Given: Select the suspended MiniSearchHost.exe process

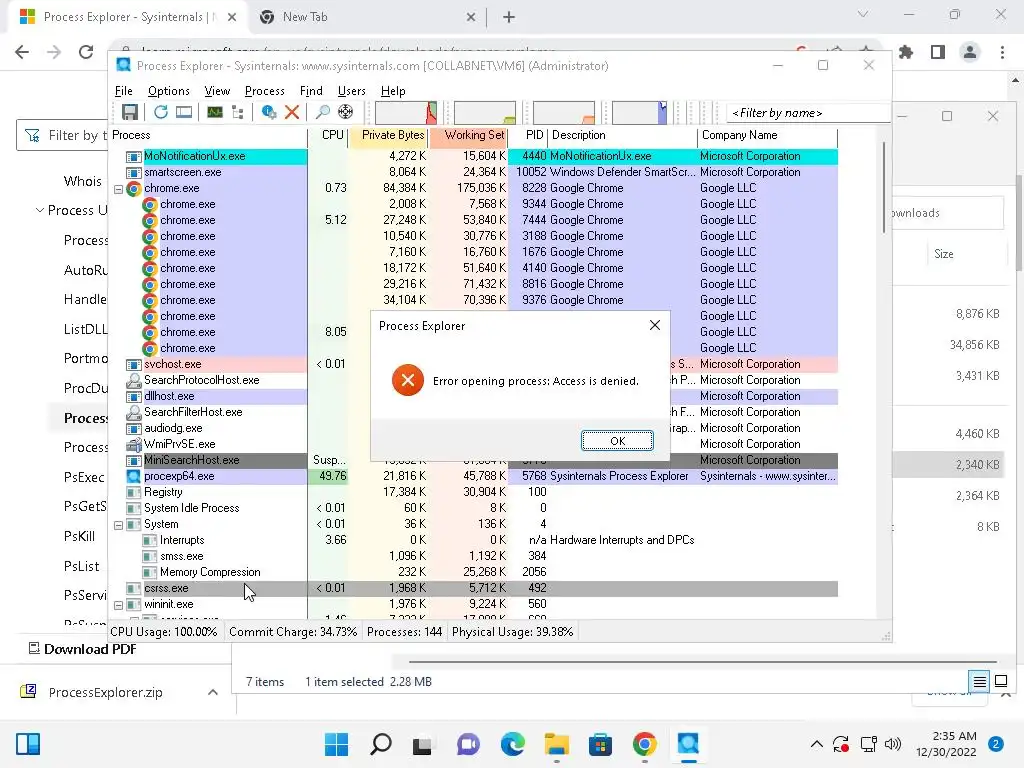Looking at the screenshot, I should (x=474, y=460).
